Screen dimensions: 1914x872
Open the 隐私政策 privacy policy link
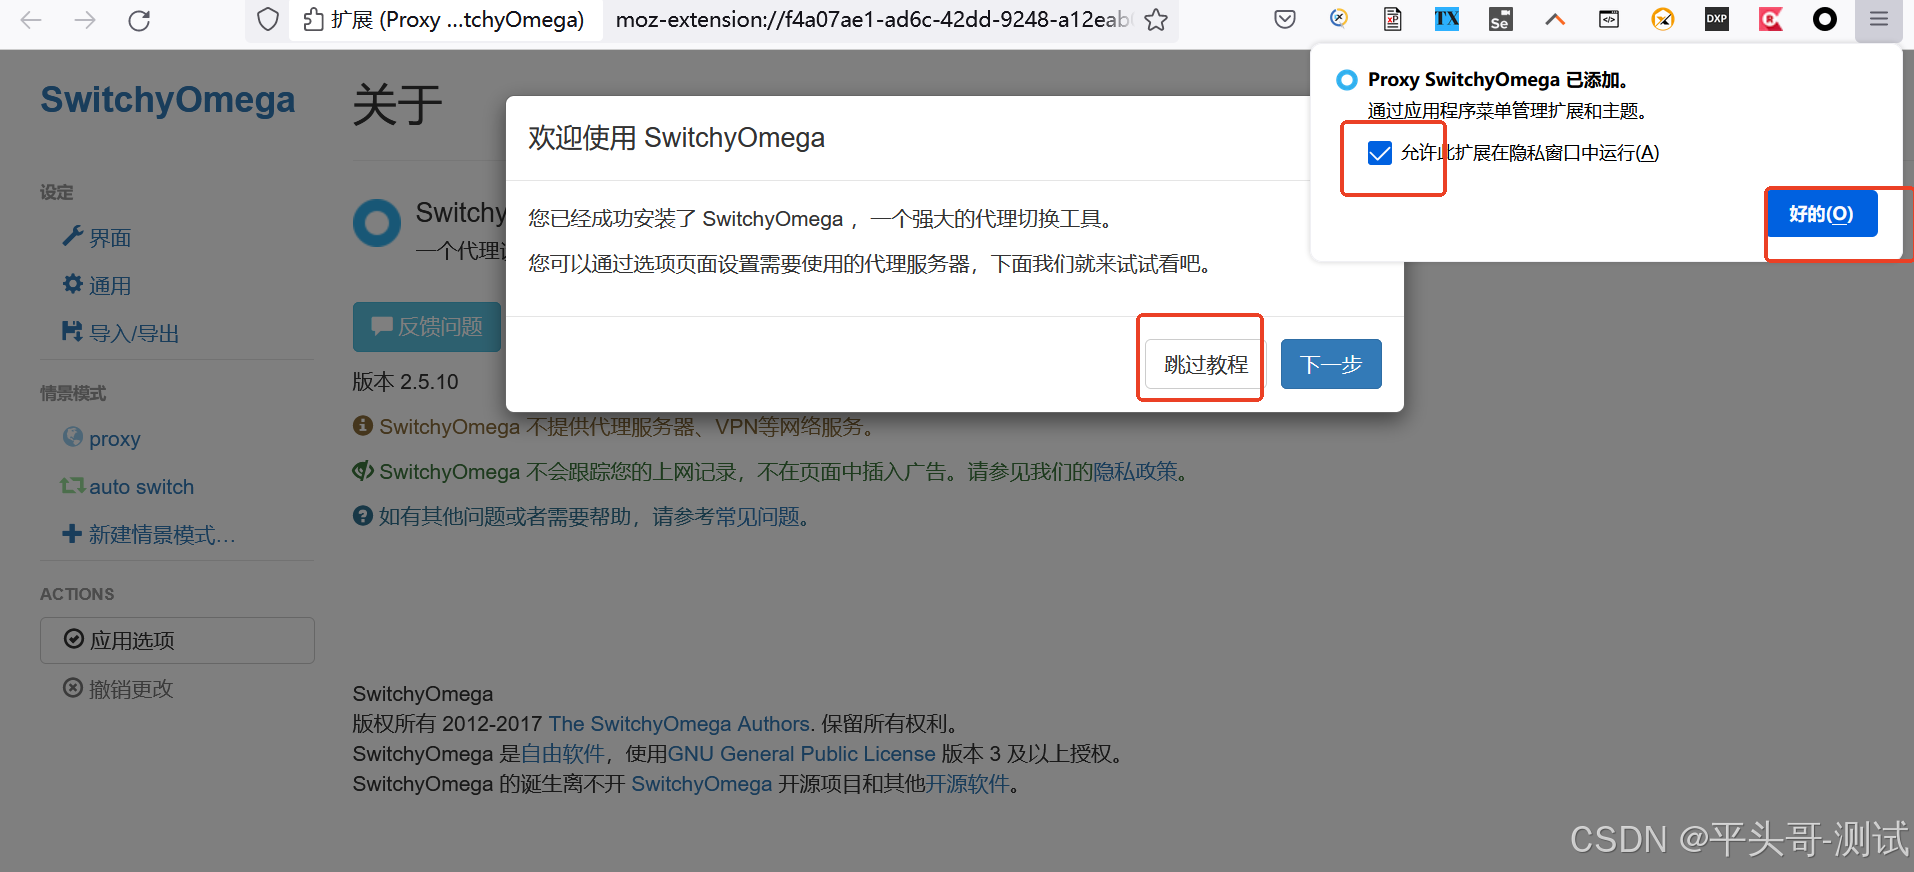(x=1135, y=472)
